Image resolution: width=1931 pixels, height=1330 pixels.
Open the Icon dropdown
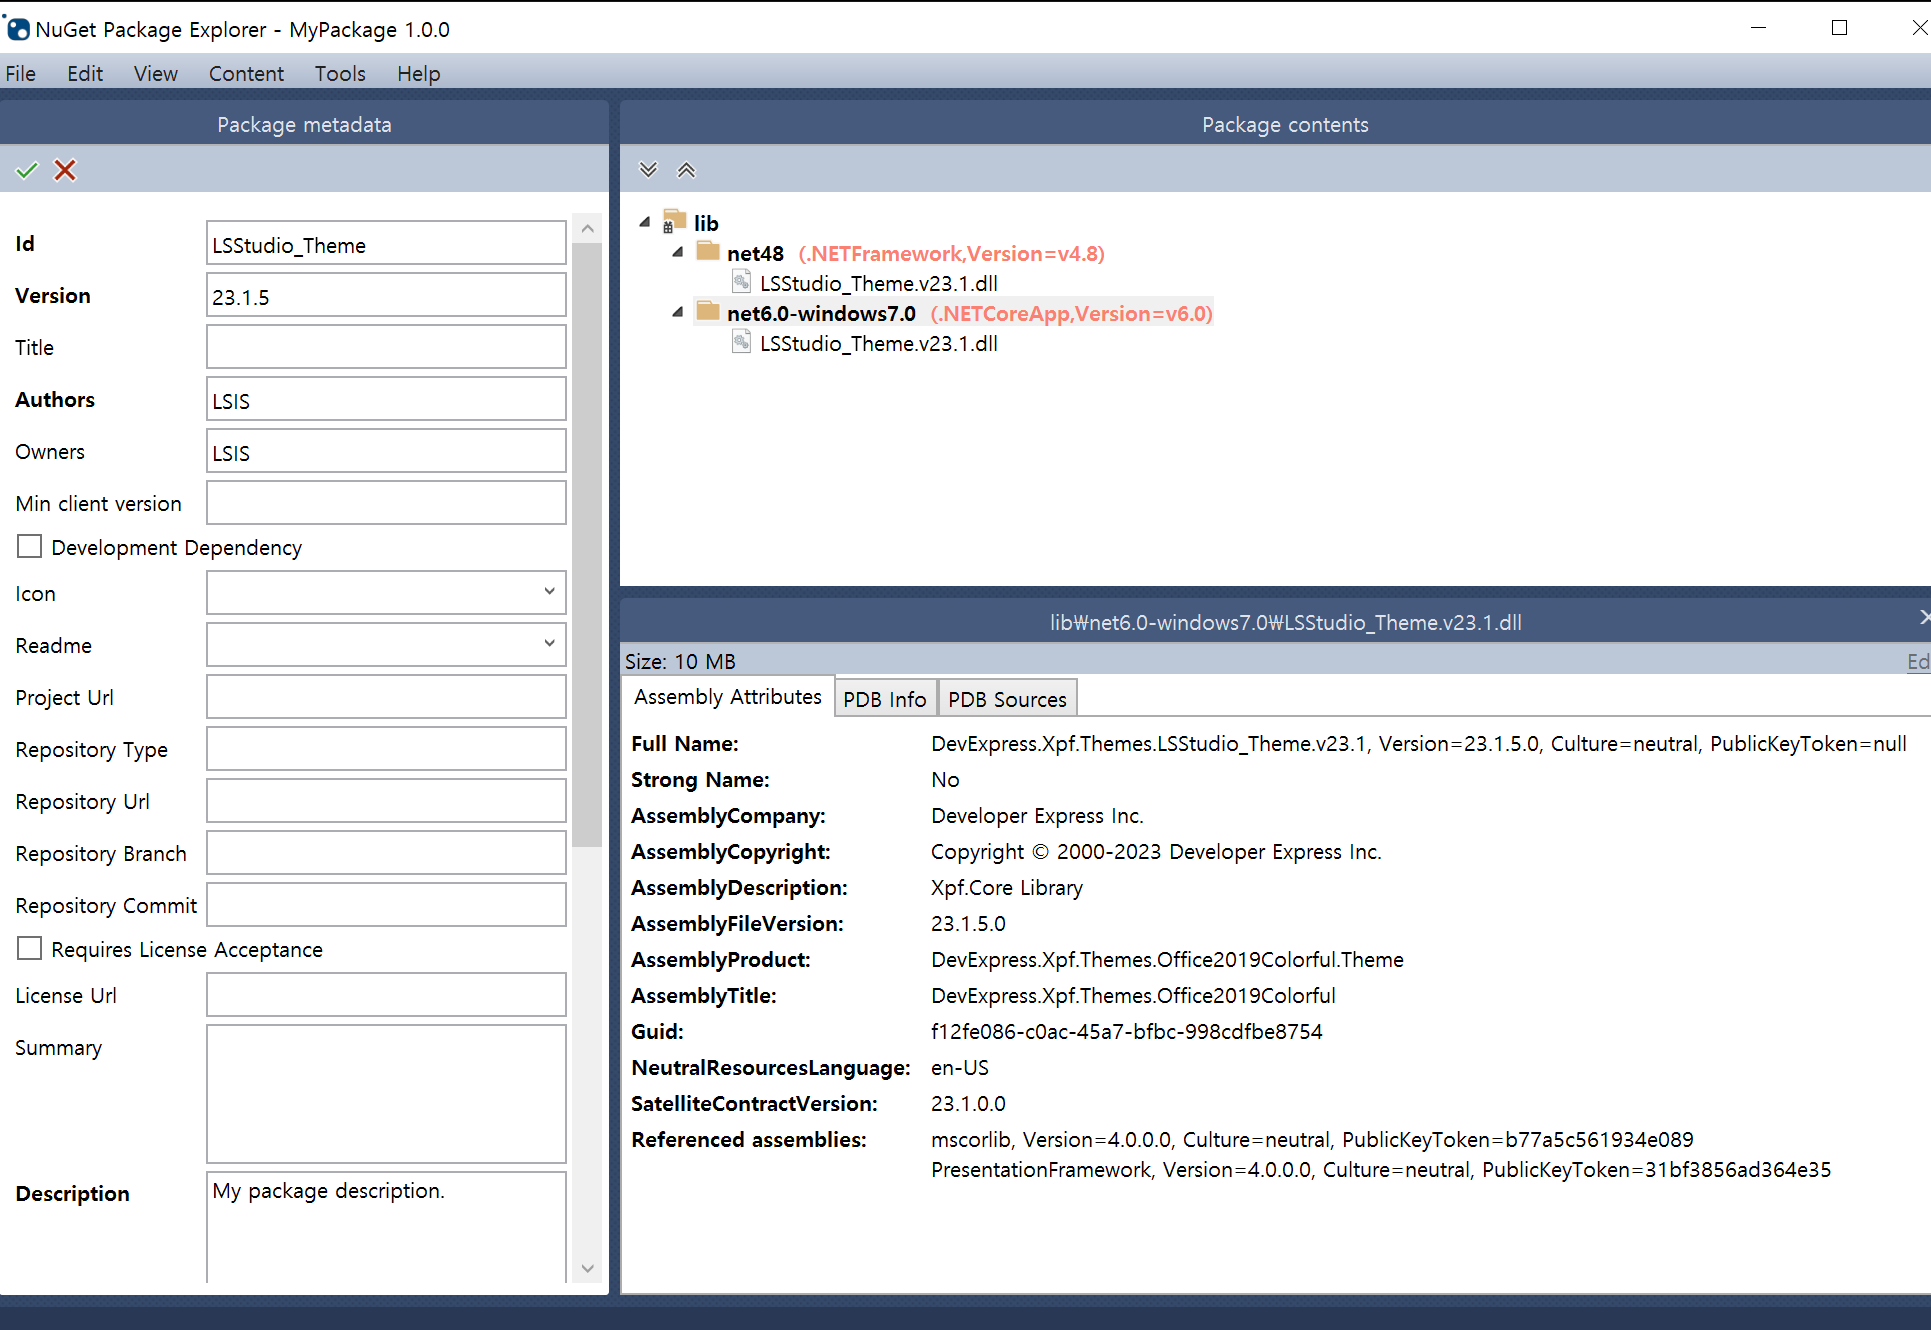pyautogui.click(x=549, y=592)
